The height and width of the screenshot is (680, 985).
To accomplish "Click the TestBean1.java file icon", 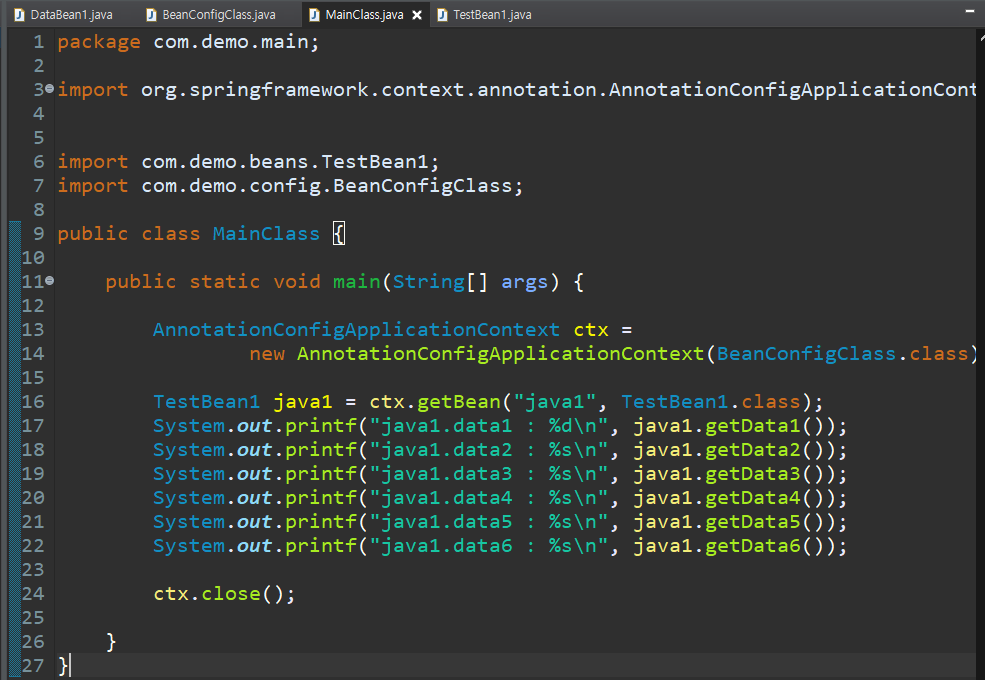I will click(x=442, y=15).
